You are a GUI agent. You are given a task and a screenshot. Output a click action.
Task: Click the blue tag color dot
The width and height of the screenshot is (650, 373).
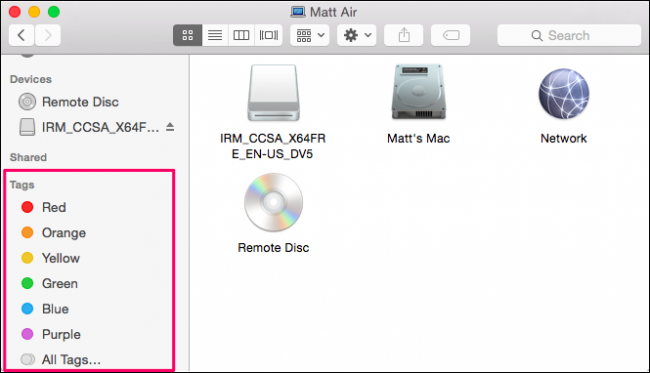[27, 309]
